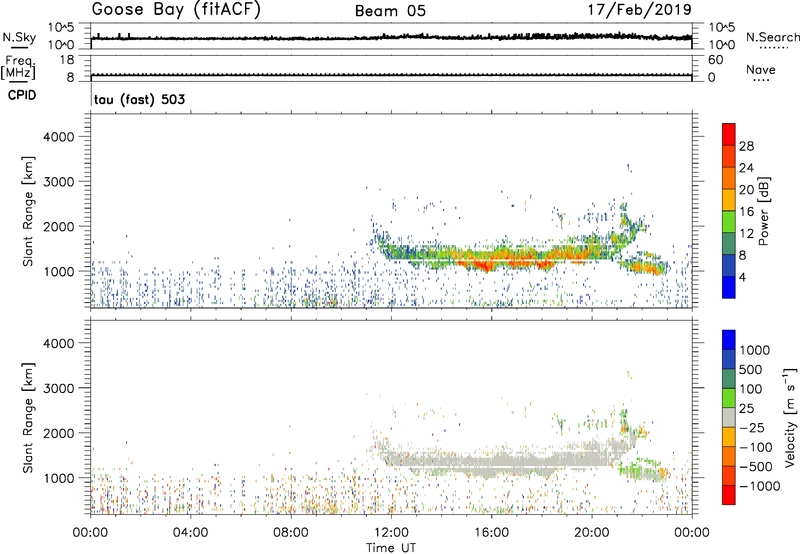Click the "-100" value on velocity colorbar
This screenshot has width=800, height=554.
(x=755, y=447)
